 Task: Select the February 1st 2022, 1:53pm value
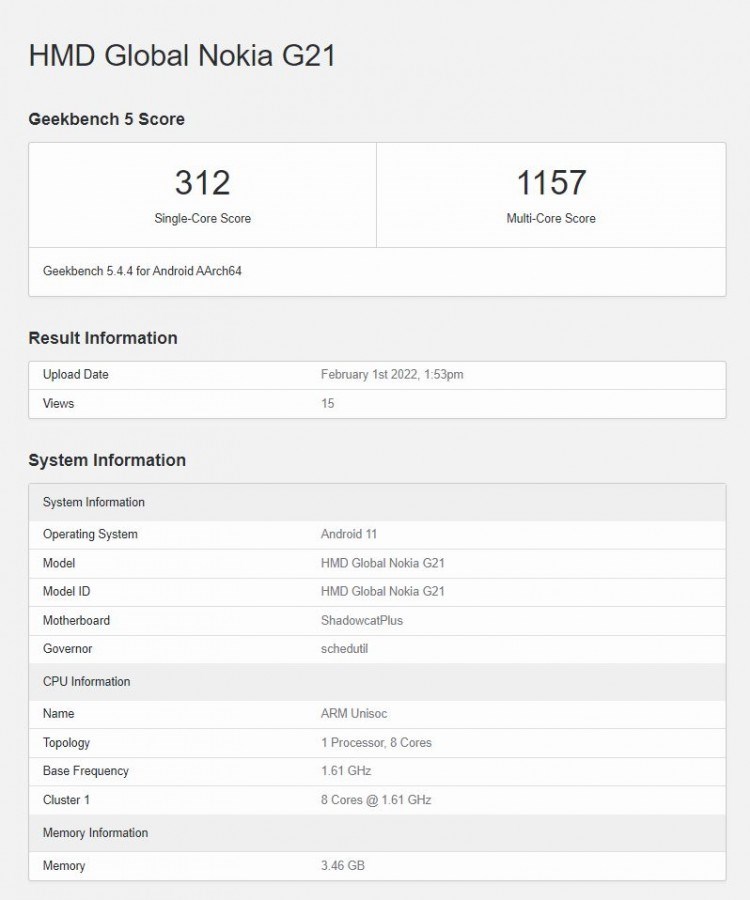click(x=392, y=374)
